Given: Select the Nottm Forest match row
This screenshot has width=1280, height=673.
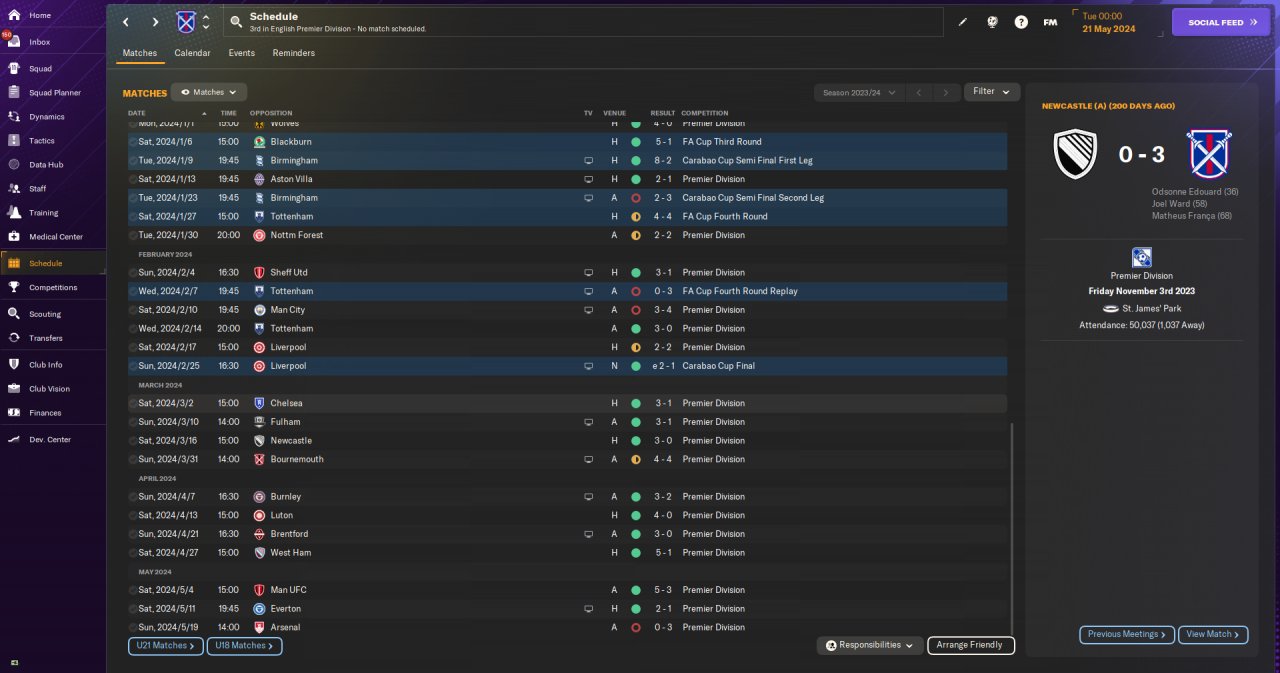Looking at the screenshot, I should [x=567, y=235].
